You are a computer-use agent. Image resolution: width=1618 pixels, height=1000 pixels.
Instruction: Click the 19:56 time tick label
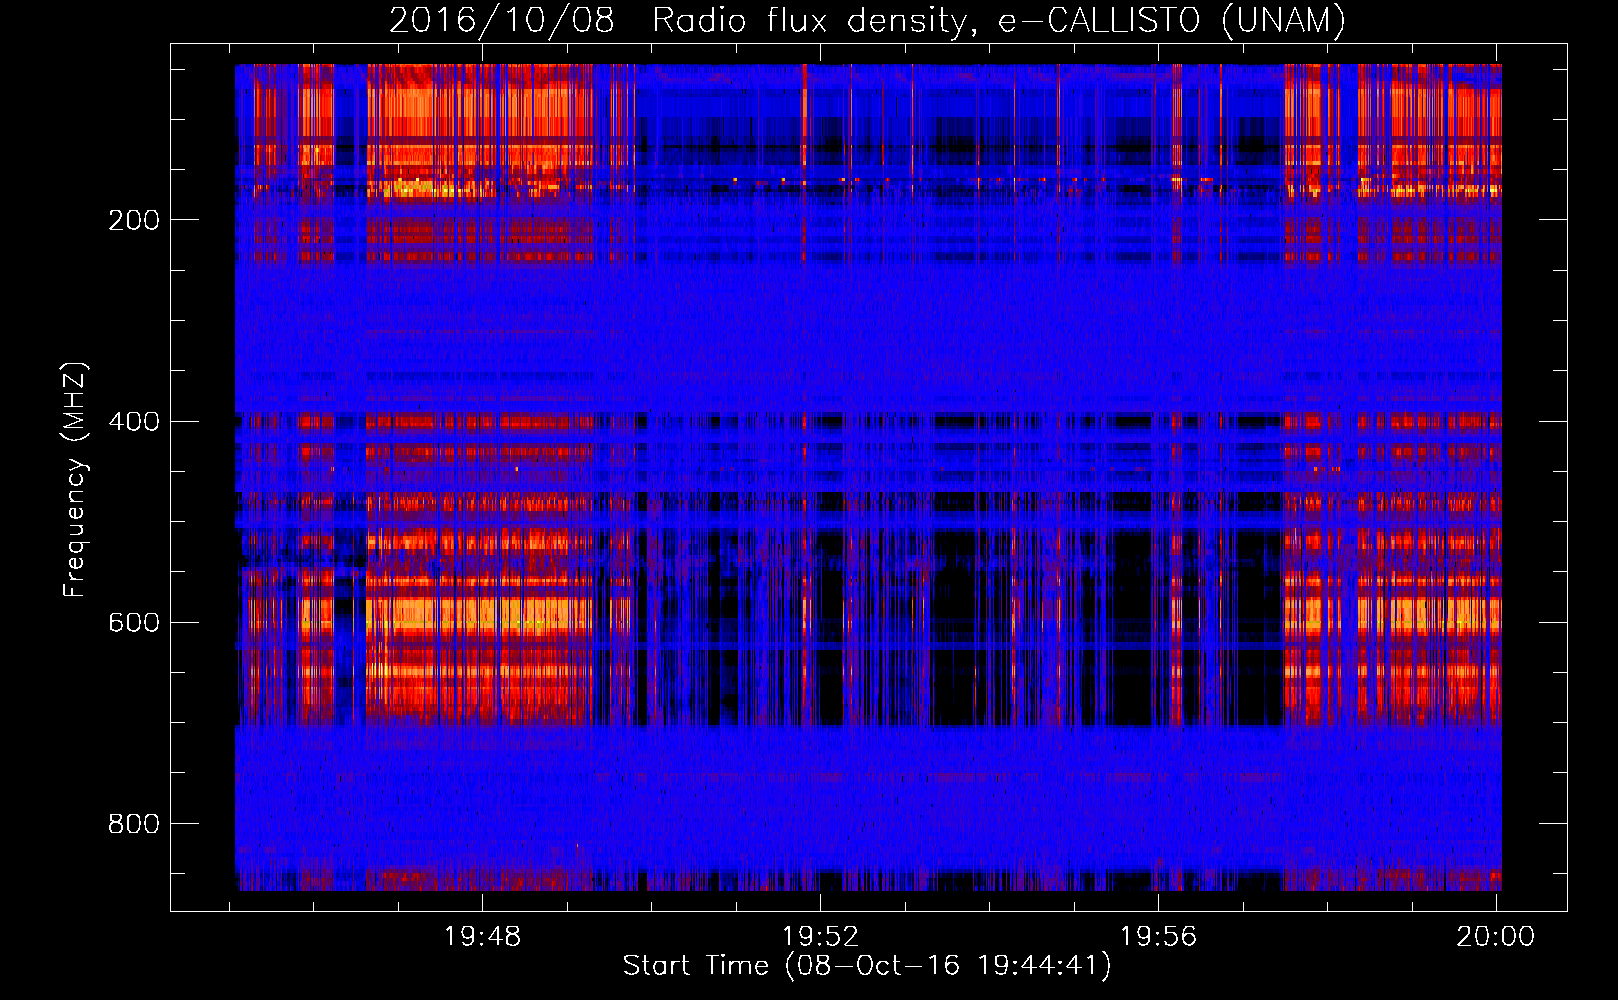pos(1158,936)
